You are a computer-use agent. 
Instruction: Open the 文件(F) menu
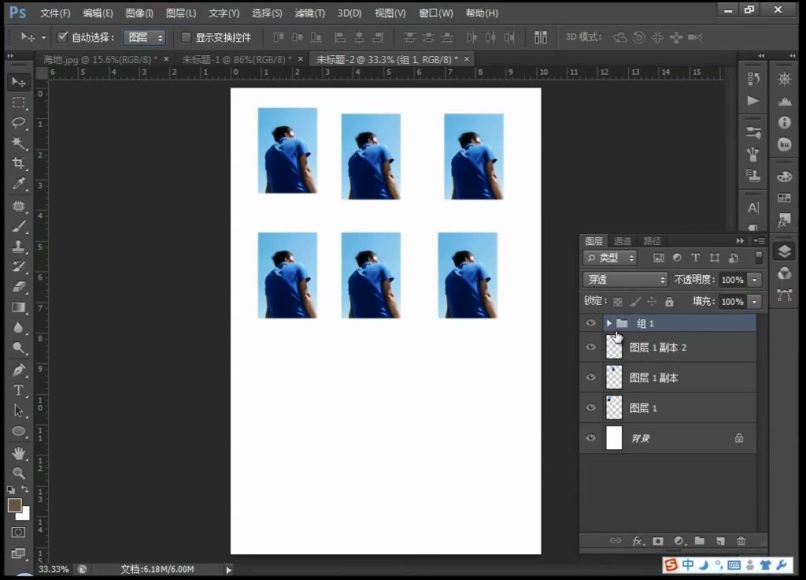54,13
